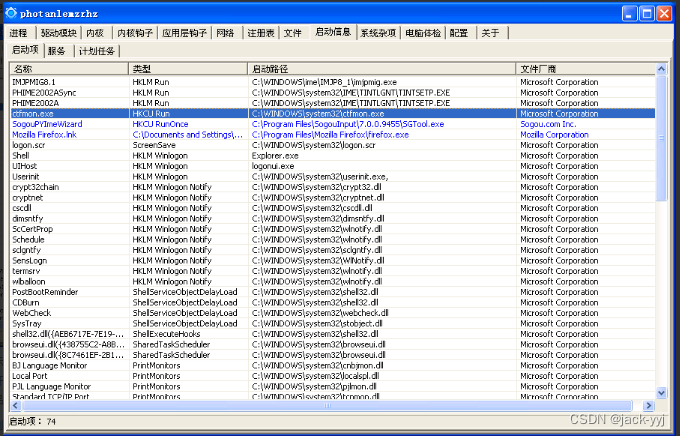Click the horizontal scrollbar right arrow
This screenshot has width=680, height=436.
648,406
